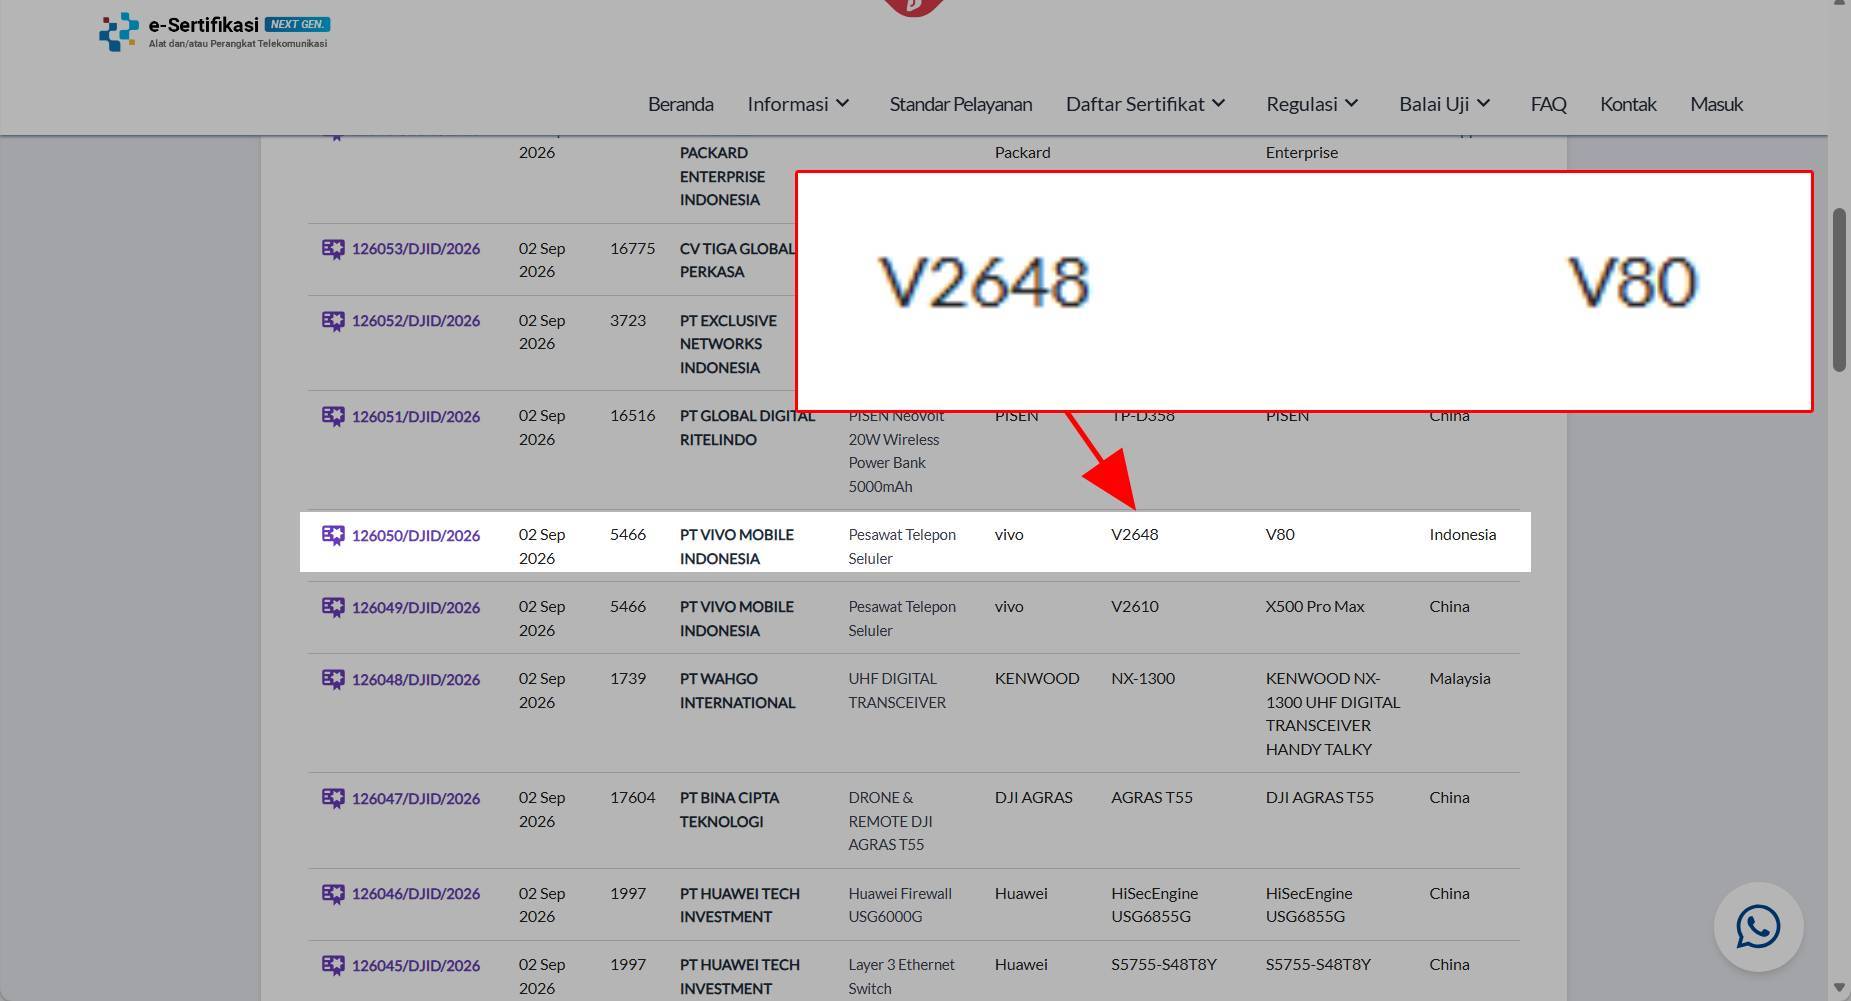Open certificate link 126048/DJID/2026
Viewport: 1851px width, 1001px height.
[x=416, y=679]
